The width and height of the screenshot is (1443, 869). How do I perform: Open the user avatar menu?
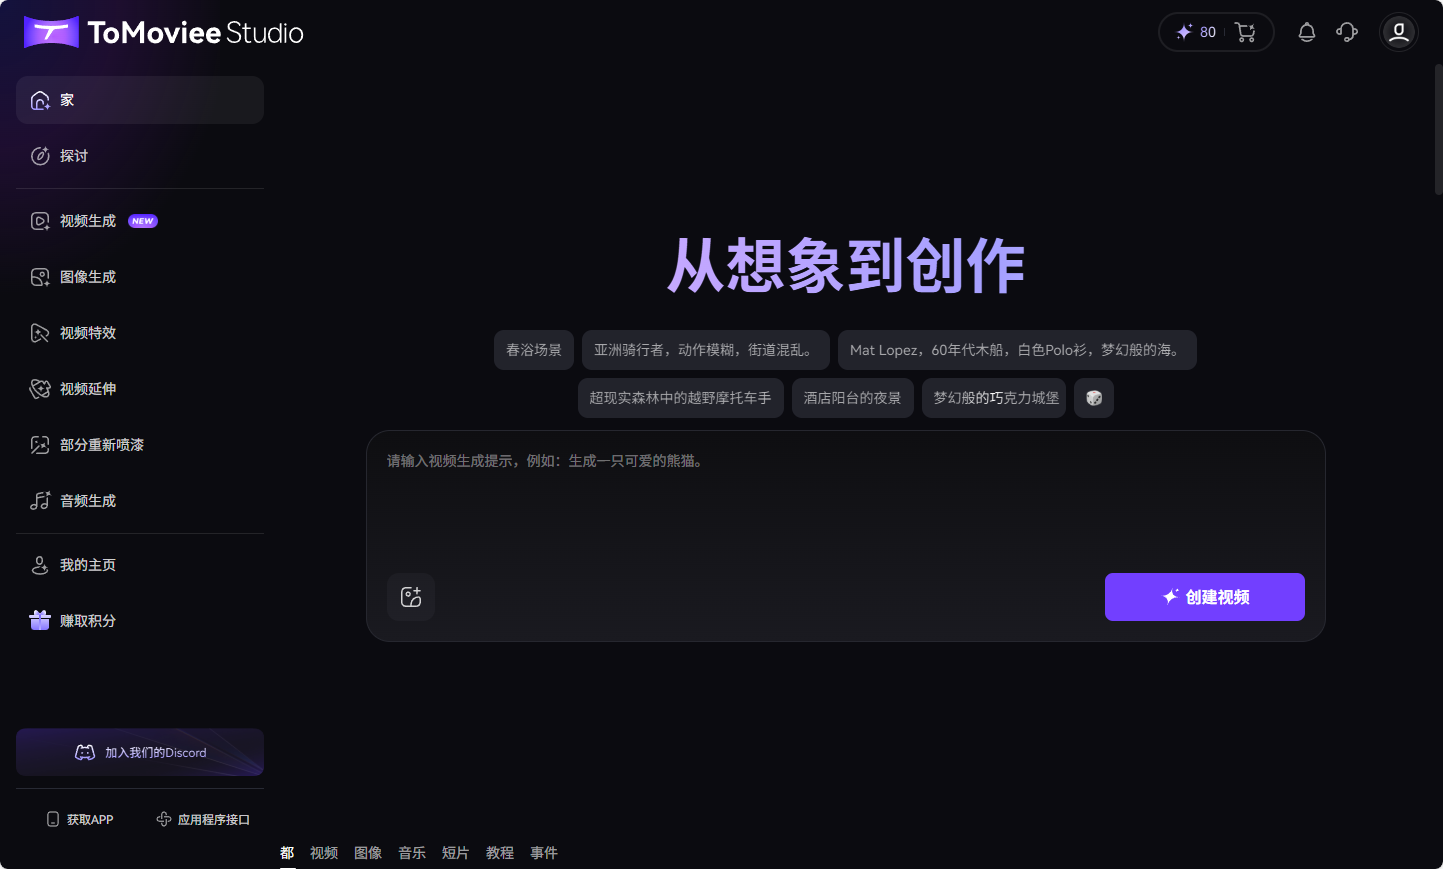pos(1398,32)
